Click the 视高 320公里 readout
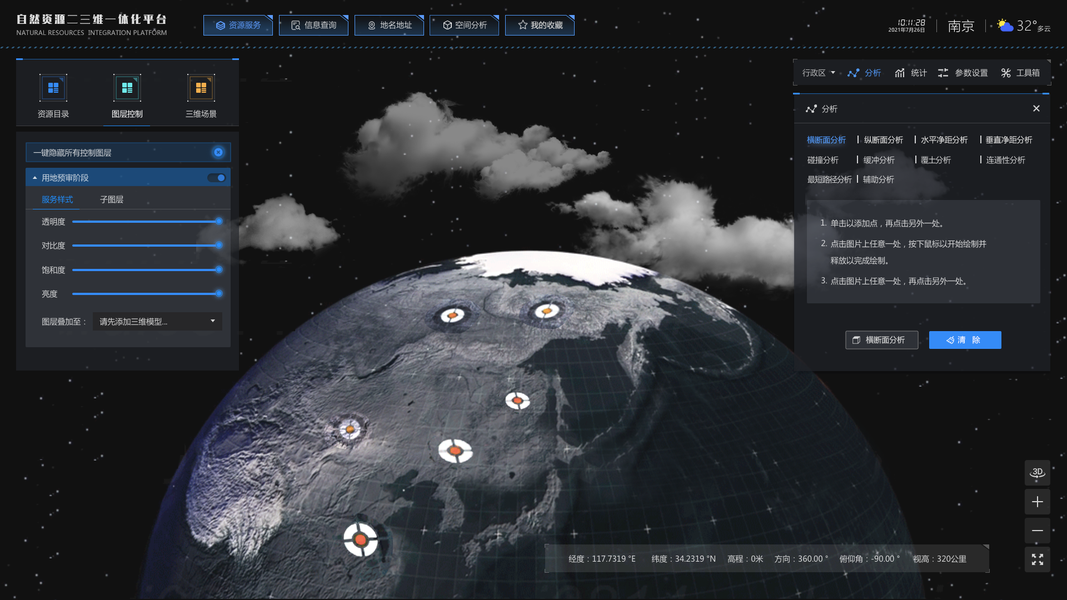The width and height of the screenshot is (1067, 600). click(940, 559)
